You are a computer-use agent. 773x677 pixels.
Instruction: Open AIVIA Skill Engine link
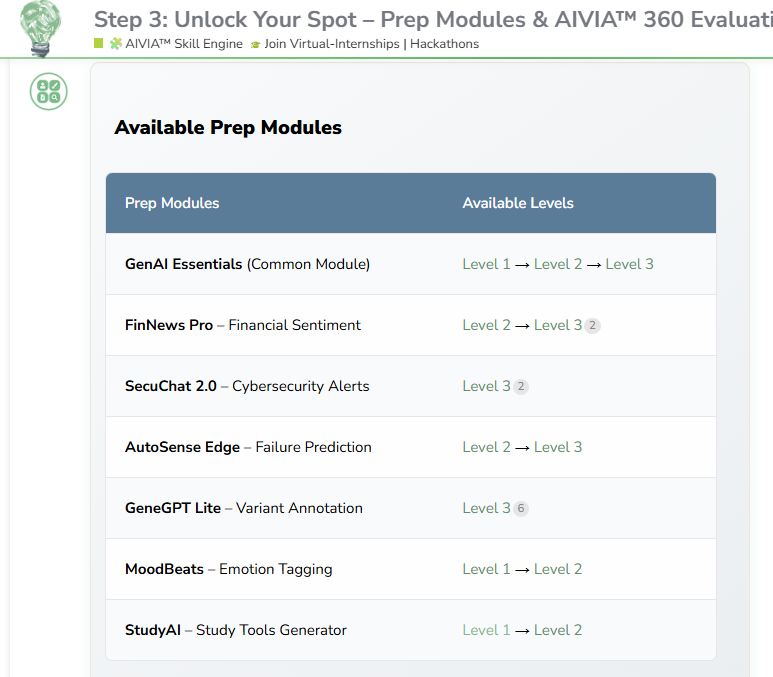tap(184, 44)
